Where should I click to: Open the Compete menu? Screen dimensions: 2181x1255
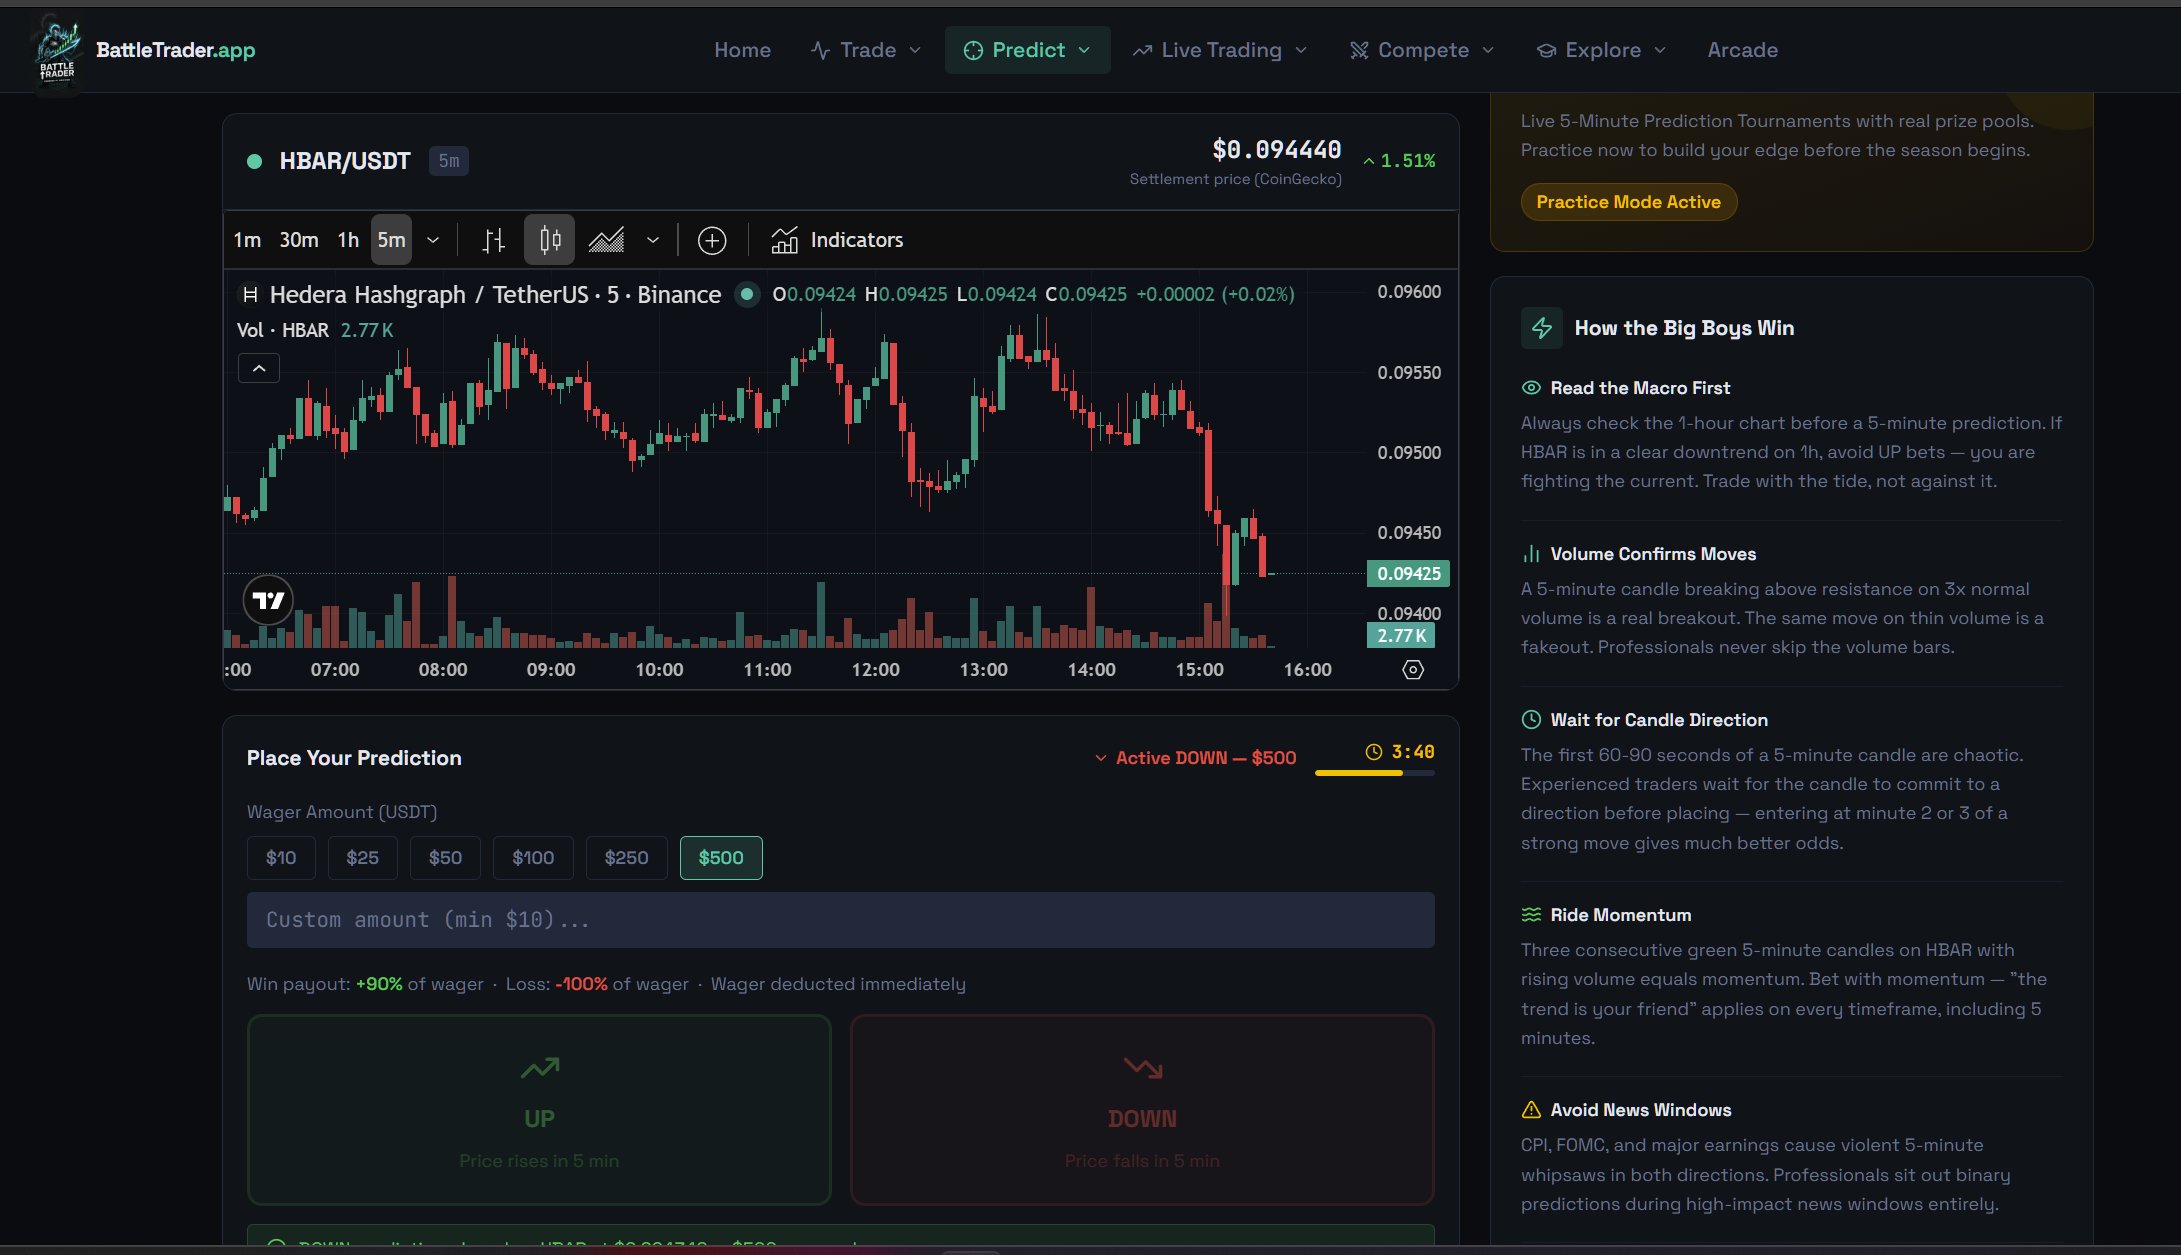(1421, 50)
